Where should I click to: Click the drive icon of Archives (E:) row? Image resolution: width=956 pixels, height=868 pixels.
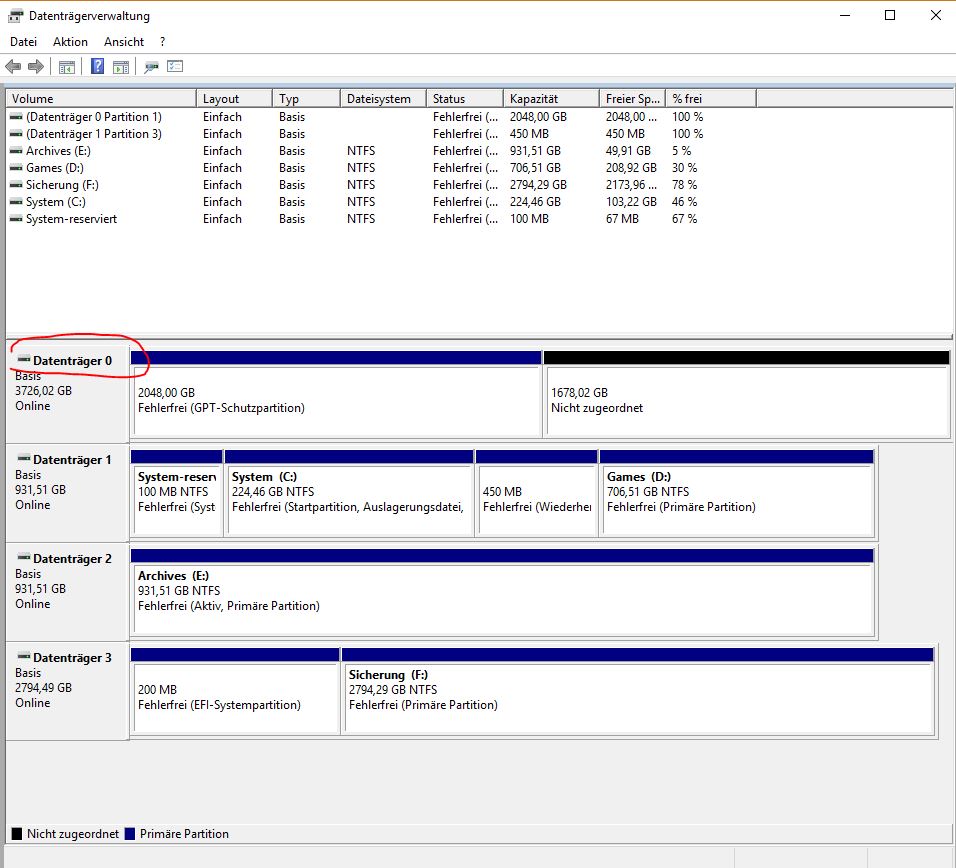[16, 151]
